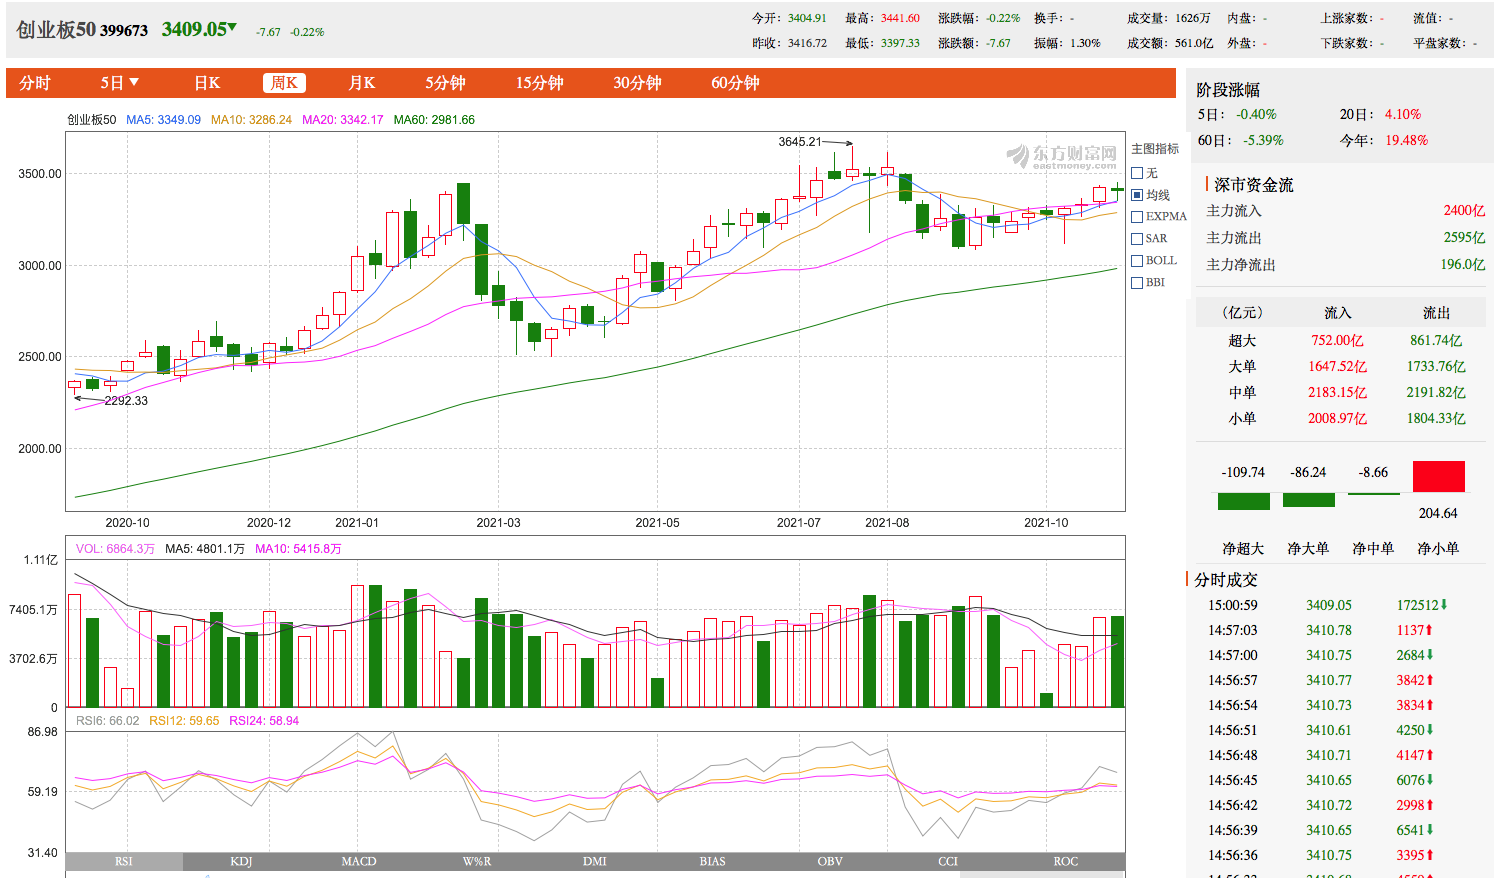Expand the 5日 period dropdown
The image size is (1494, 878).
coord(119,83)
